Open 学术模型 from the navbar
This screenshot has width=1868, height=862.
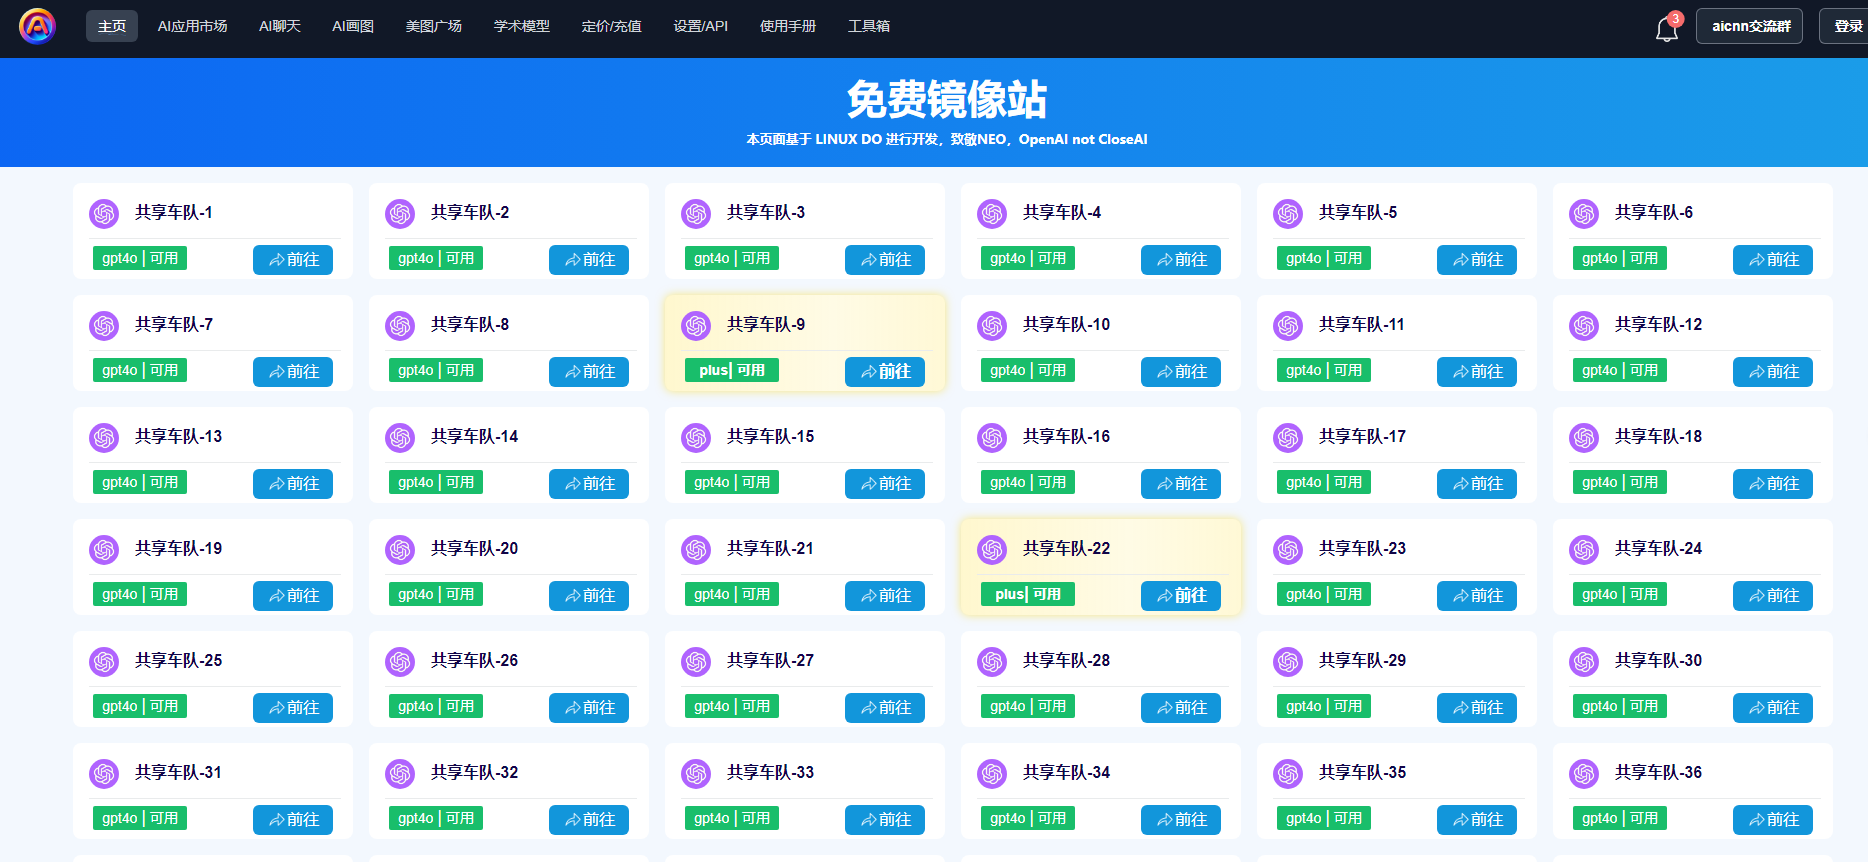[x=522, y=26]
